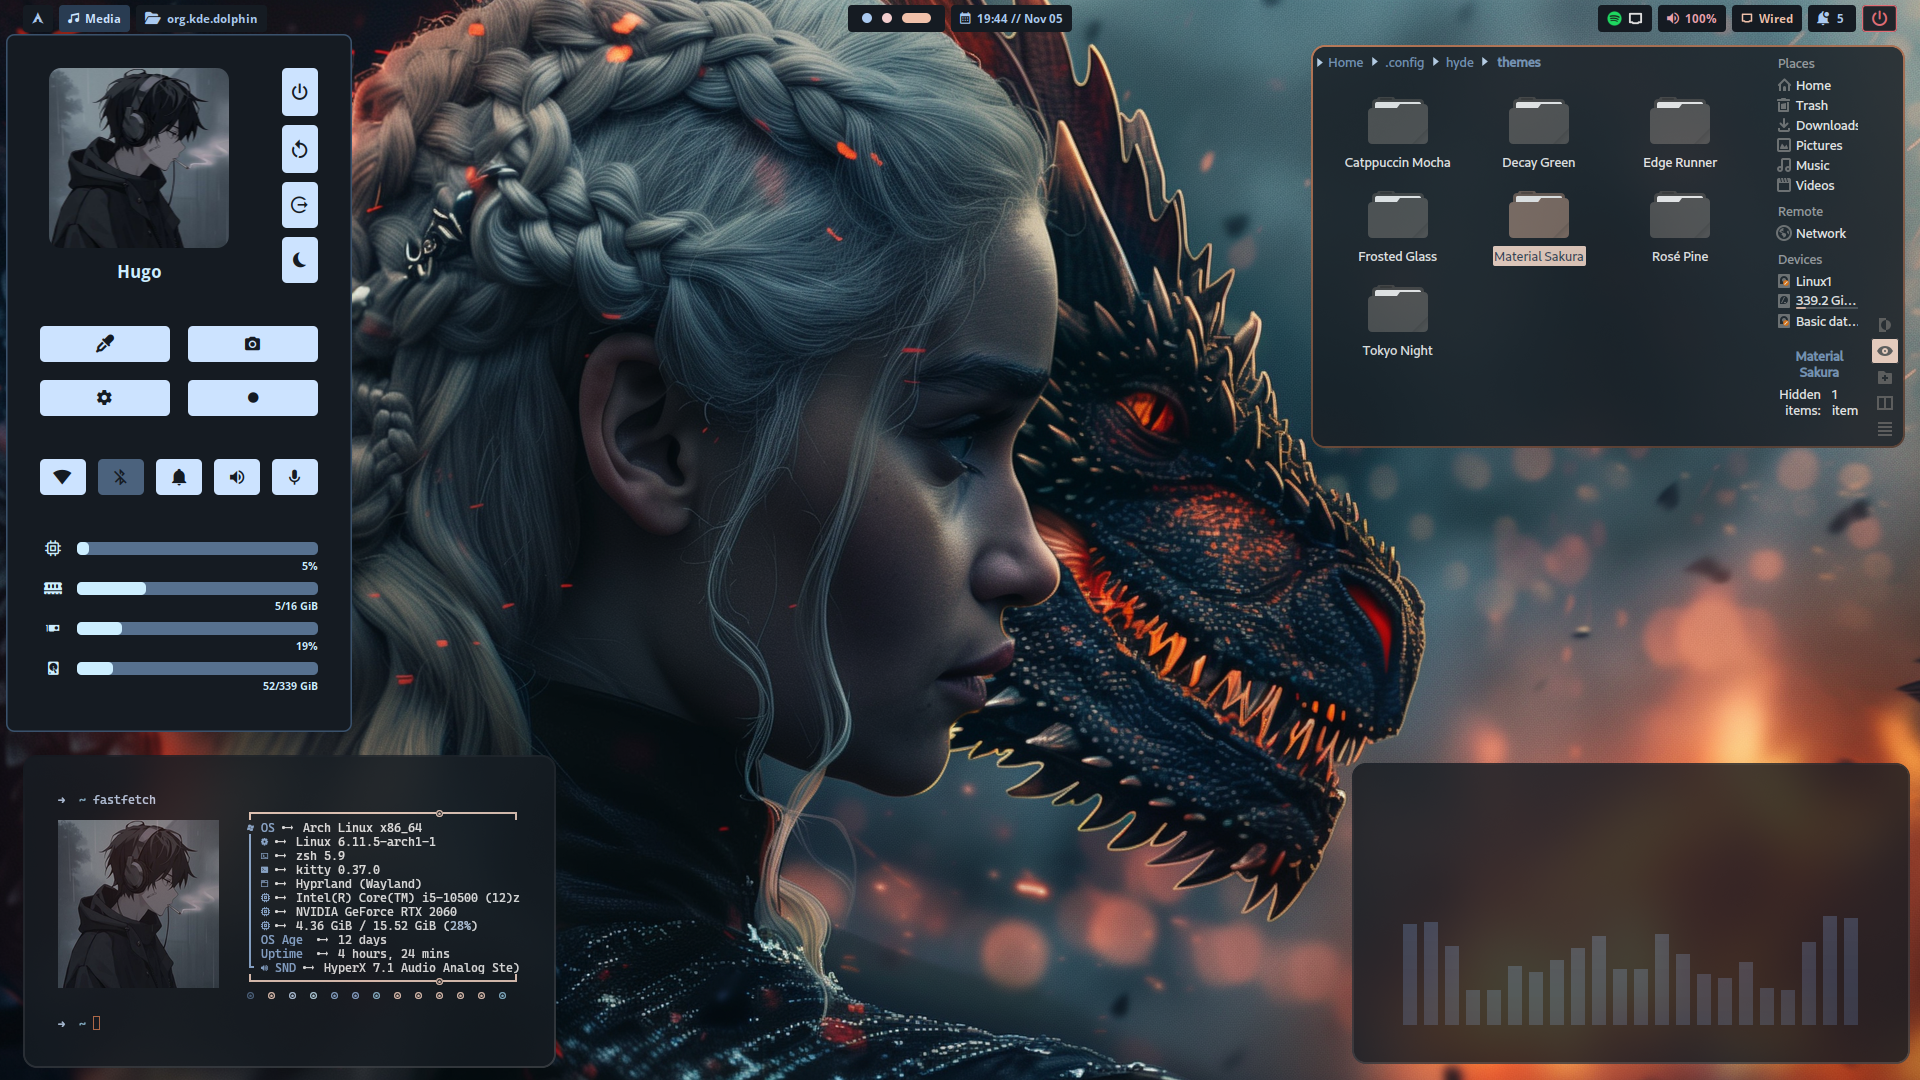Expand arrow before themes in breadcrumb
Viewport: 1920px width, 1080px height.
(1485, 62)
